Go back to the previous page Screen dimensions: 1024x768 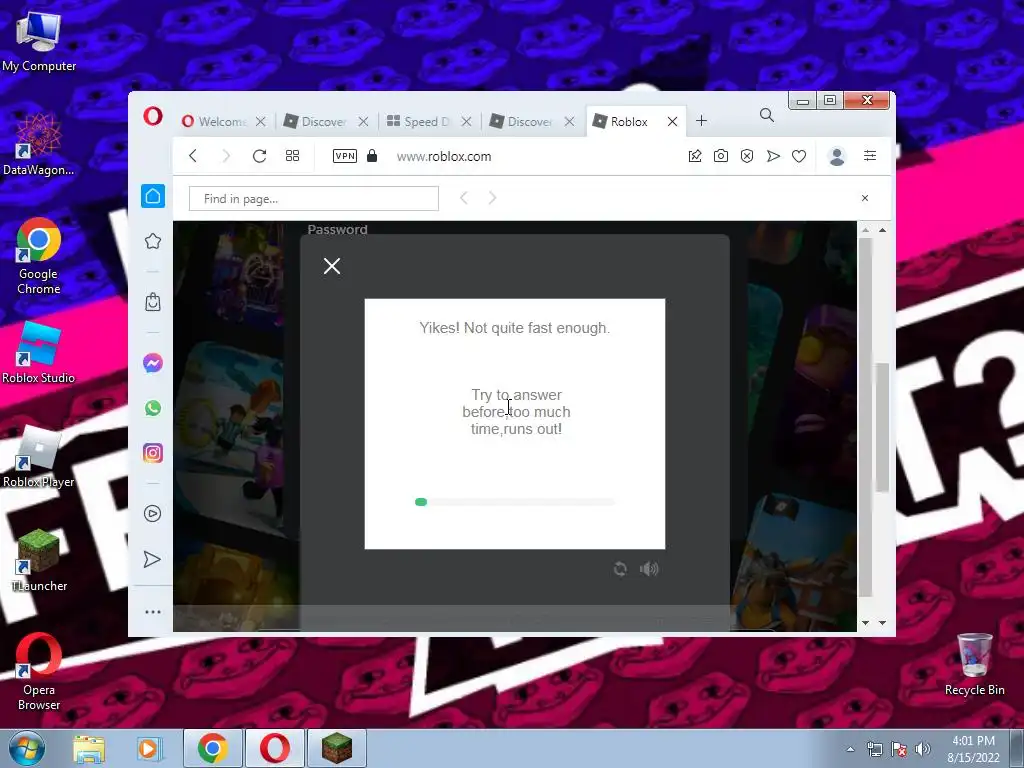click(x=193, y=155)
